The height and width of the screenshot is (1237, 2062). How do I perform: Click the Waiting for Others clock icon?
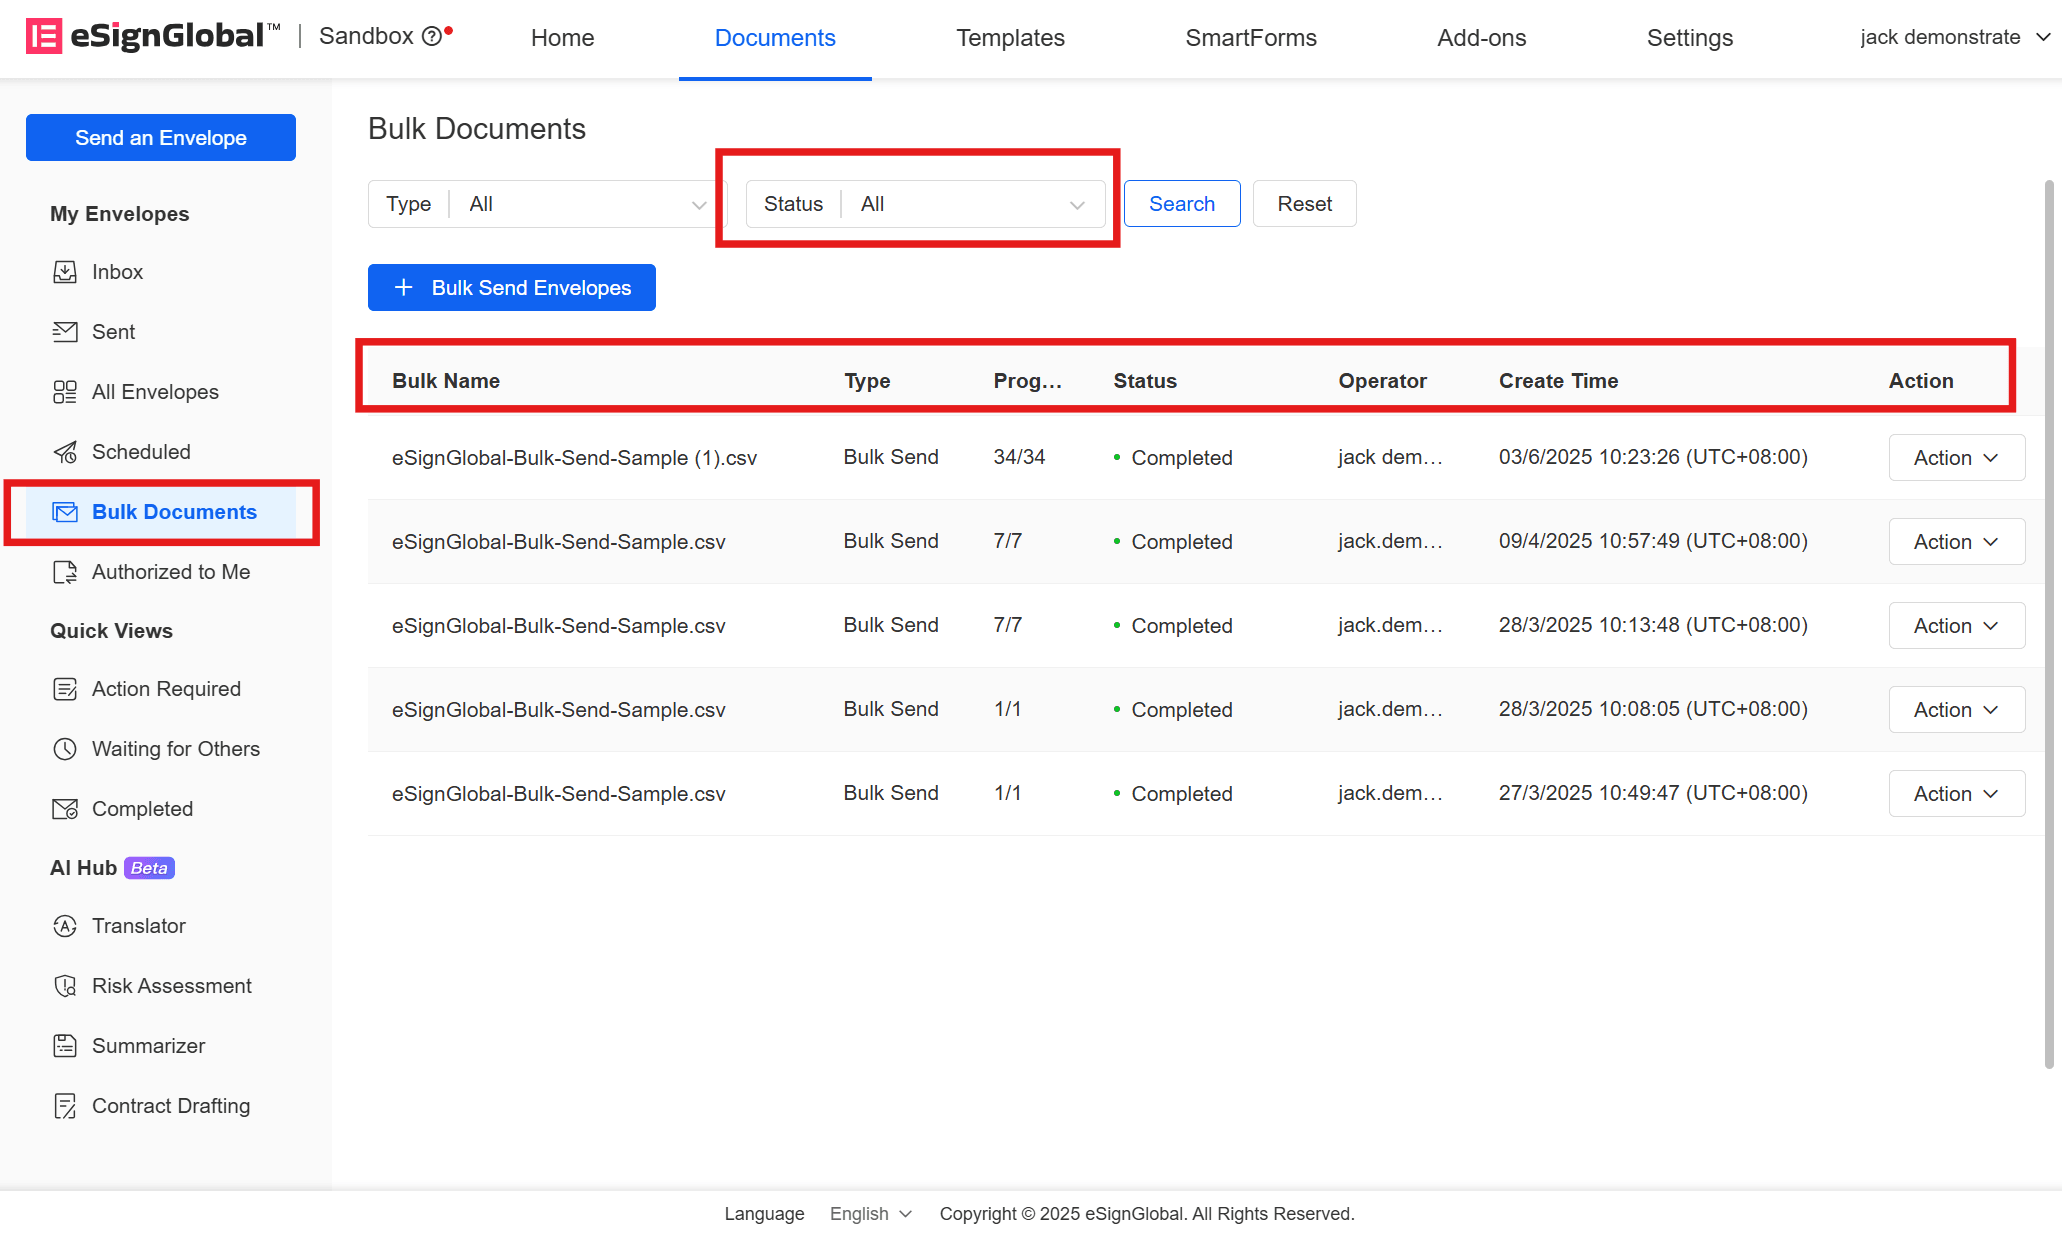[65, 749]
